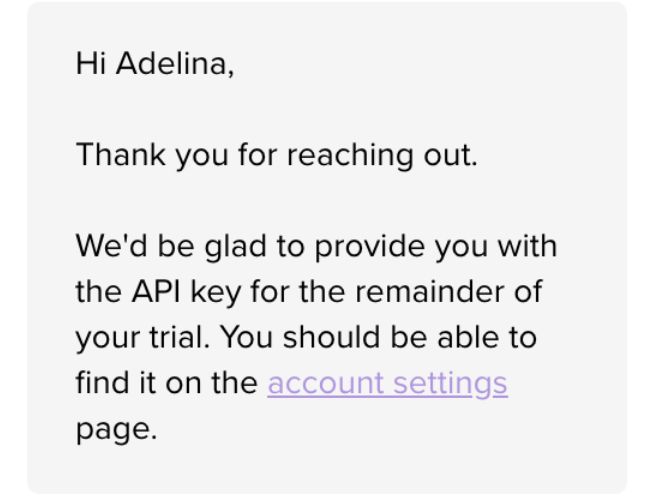Select 'Thank you for reaching out.' sentence
Viewport: 656px width, 500px height.
[277, 155]
